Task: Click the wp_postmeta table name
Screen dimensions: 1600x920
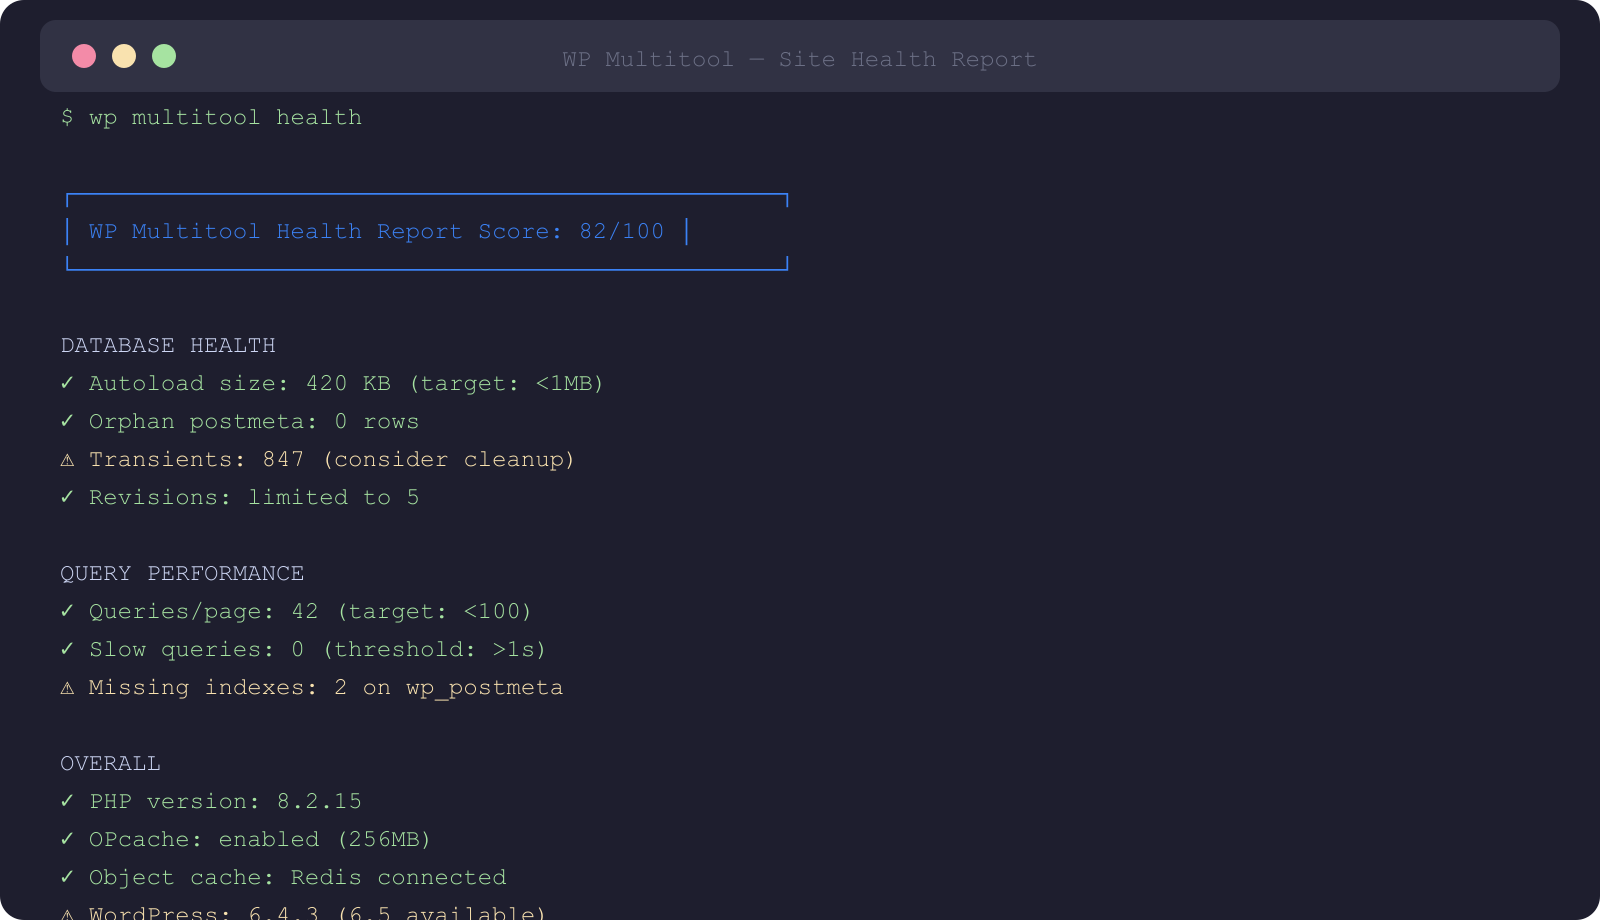Action: tap(484, 688)
